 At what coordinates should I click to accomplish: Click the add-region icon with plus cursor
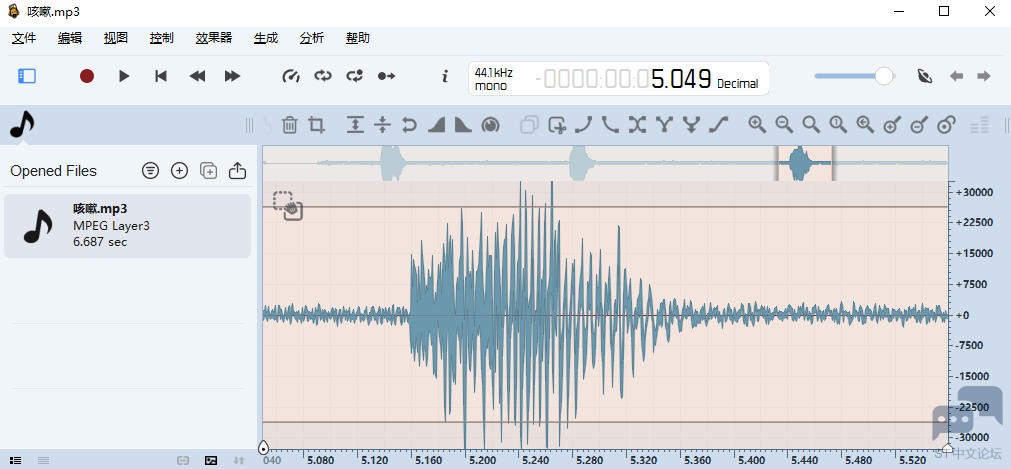coord(557,125)
